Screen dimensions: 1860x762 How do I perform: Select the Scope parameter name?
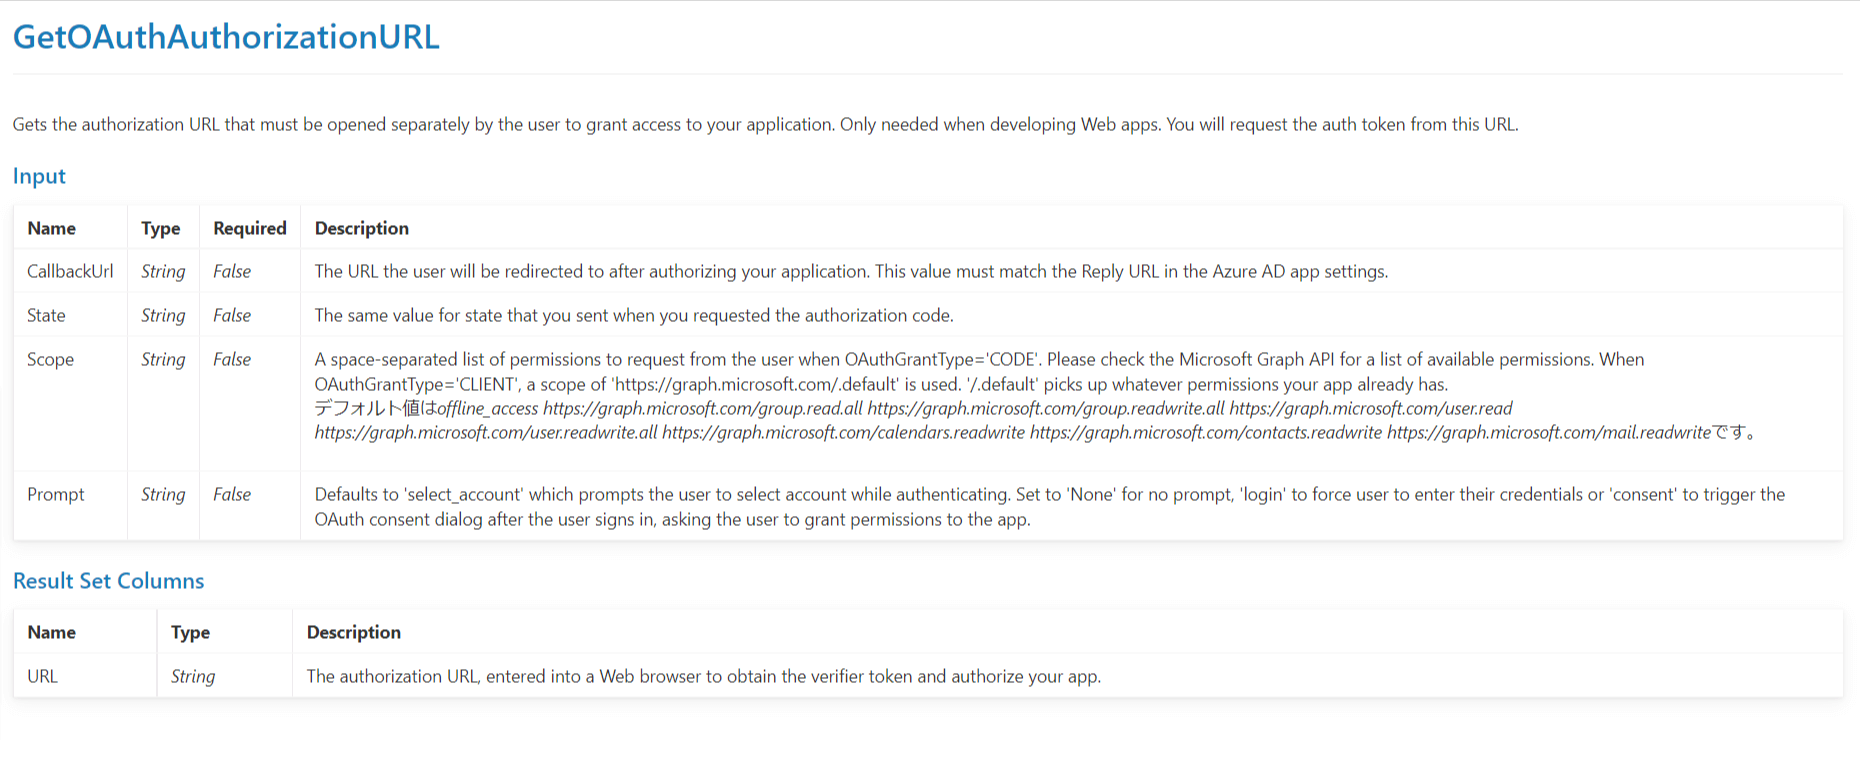(50, 359)
